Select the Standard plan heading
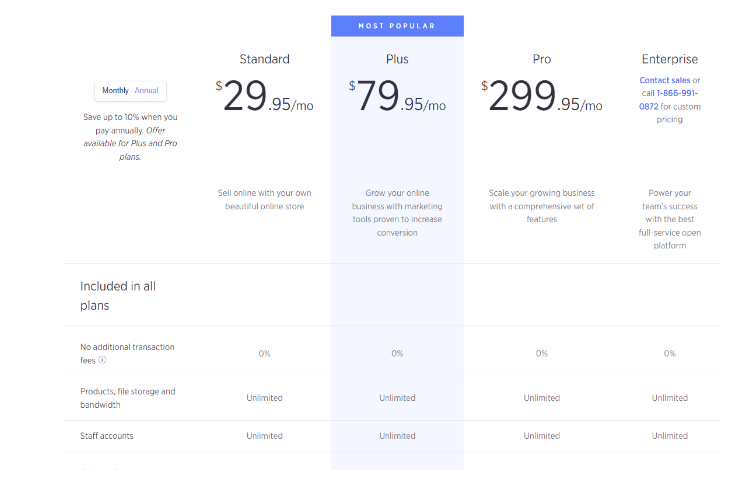Image resolution: width=738 pixels, height=484 pixels. pos(265,59)
